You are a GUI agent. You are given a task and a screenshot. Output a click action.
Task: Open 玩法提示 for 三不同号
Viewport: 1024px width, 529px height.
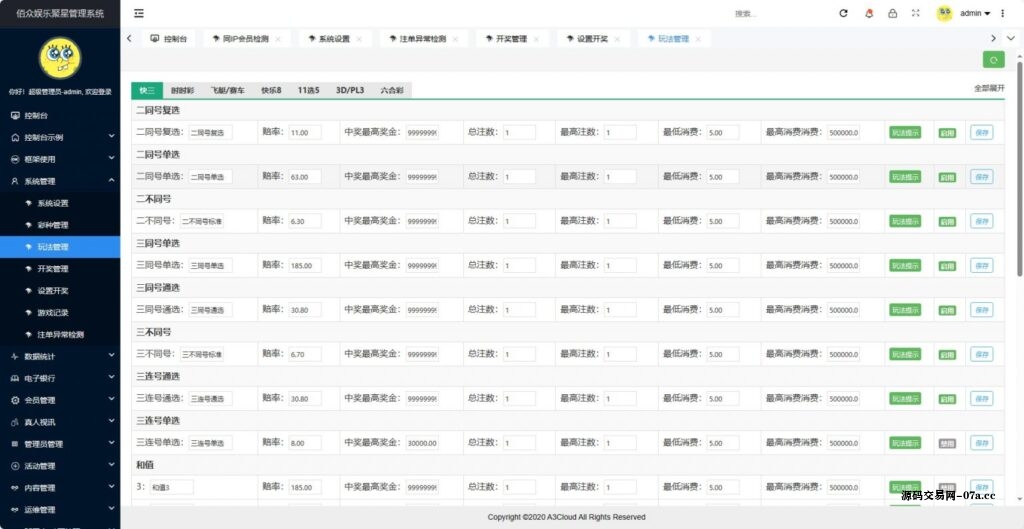pyautogui.click(x=905, y=355)
